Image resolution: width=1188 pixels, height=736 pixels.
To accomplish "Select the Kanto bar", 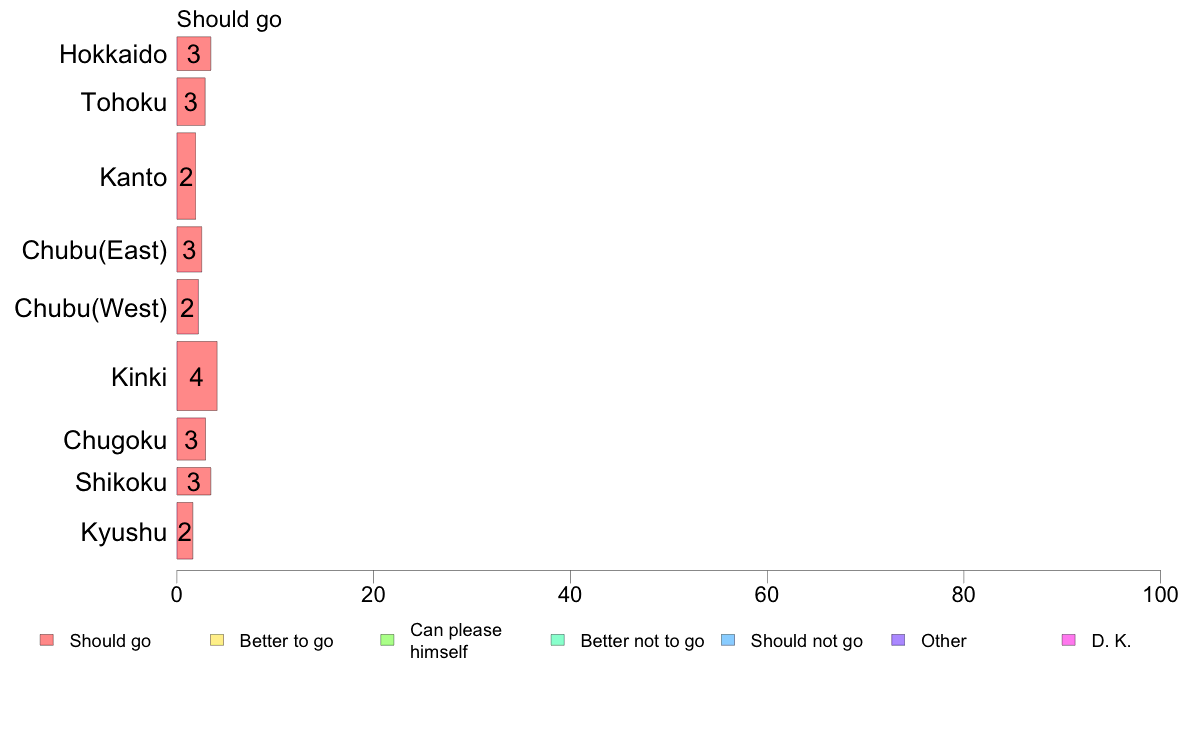I will (x=186, y=177).
